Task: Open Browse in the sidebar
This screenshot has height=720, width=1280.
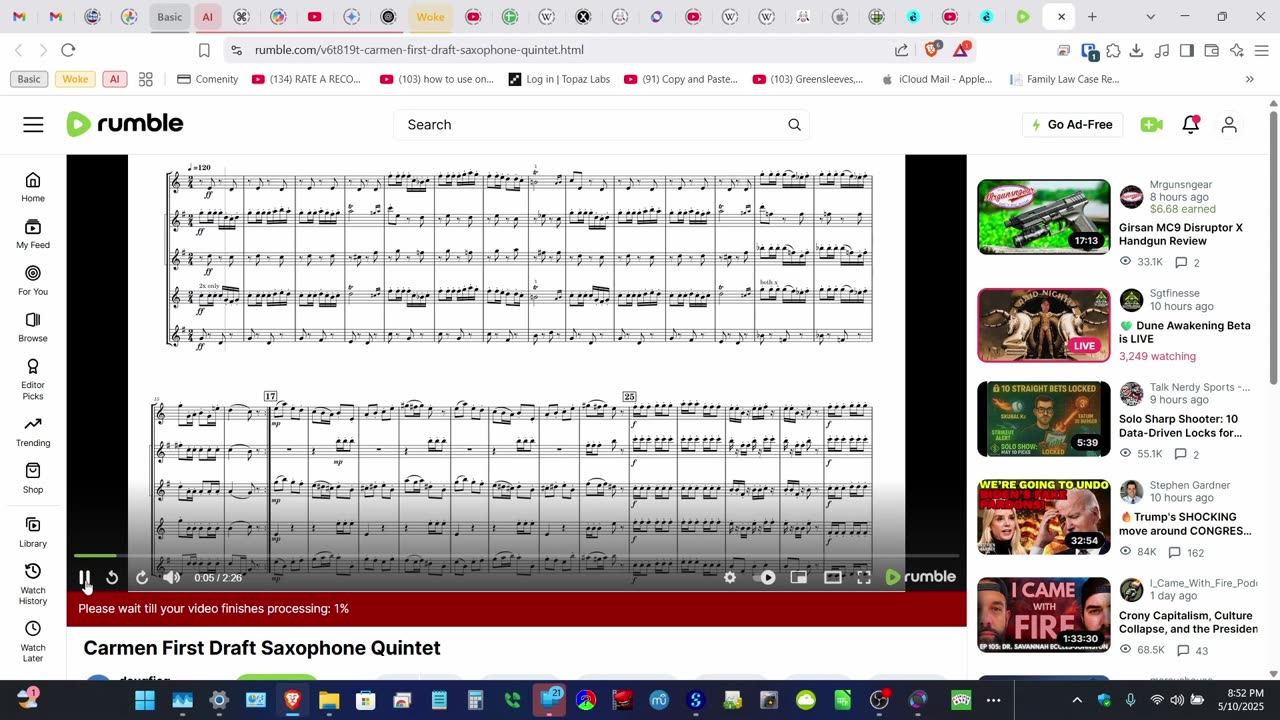Action: point(33,328)
